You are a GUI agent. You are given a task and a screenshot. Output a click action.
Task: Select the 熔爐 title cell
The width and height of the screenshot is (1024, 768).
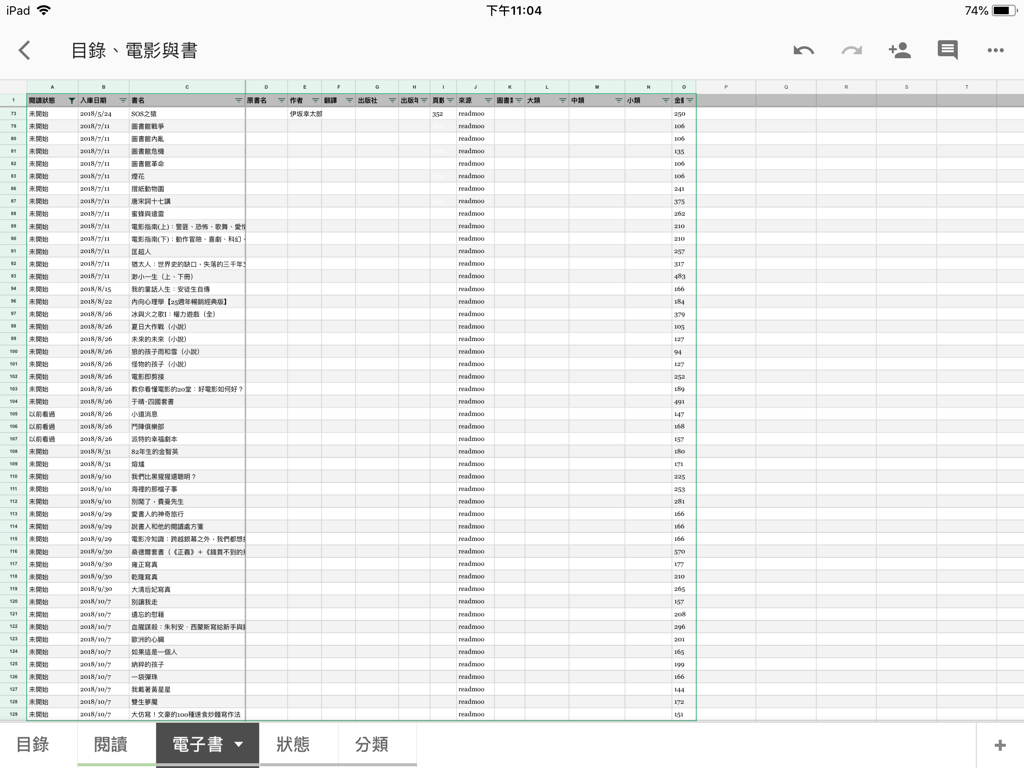click(187, 464)
